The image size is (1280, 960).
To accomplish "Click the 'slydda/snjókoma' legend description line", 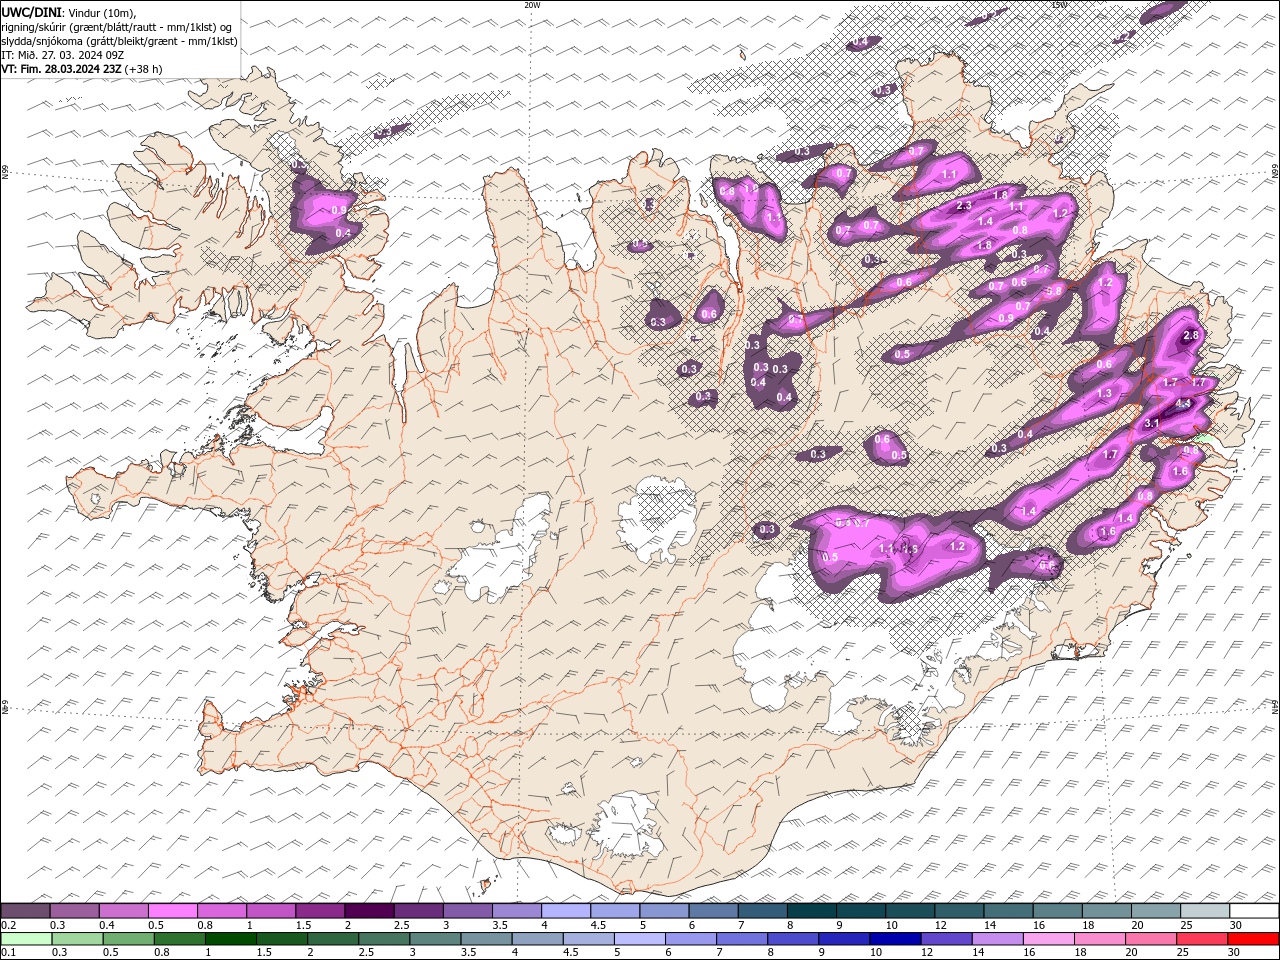I will pyautogui.click(x=120, y=41).
